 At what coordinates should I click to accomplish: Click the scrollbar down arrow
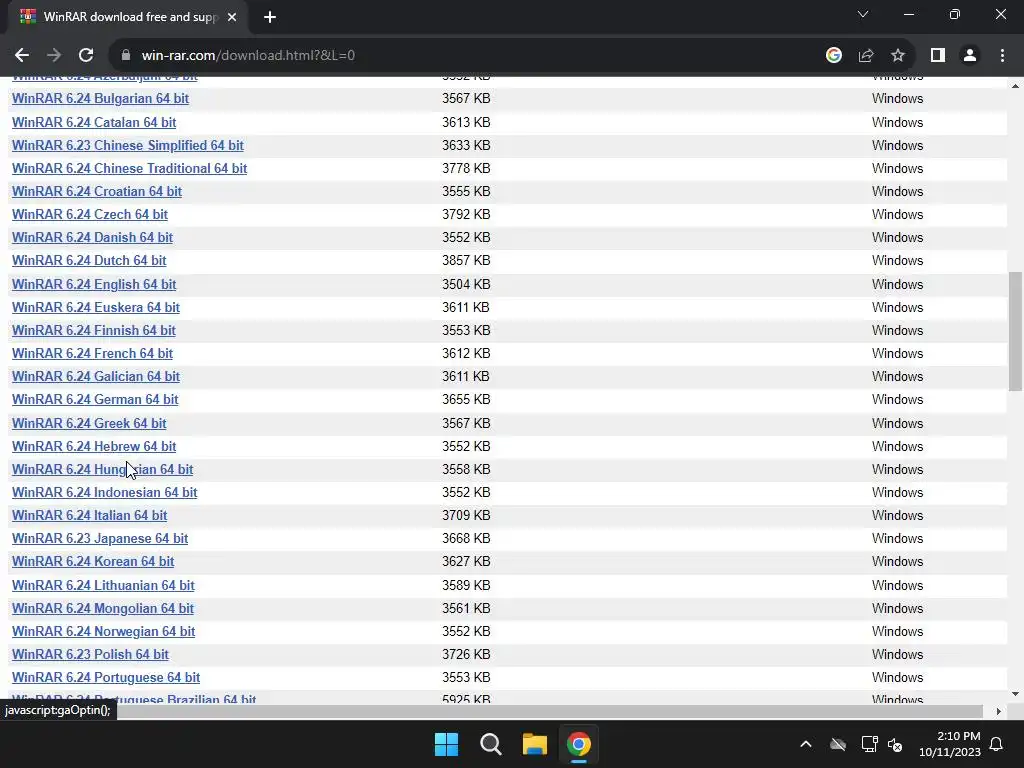coord(1015,694)
